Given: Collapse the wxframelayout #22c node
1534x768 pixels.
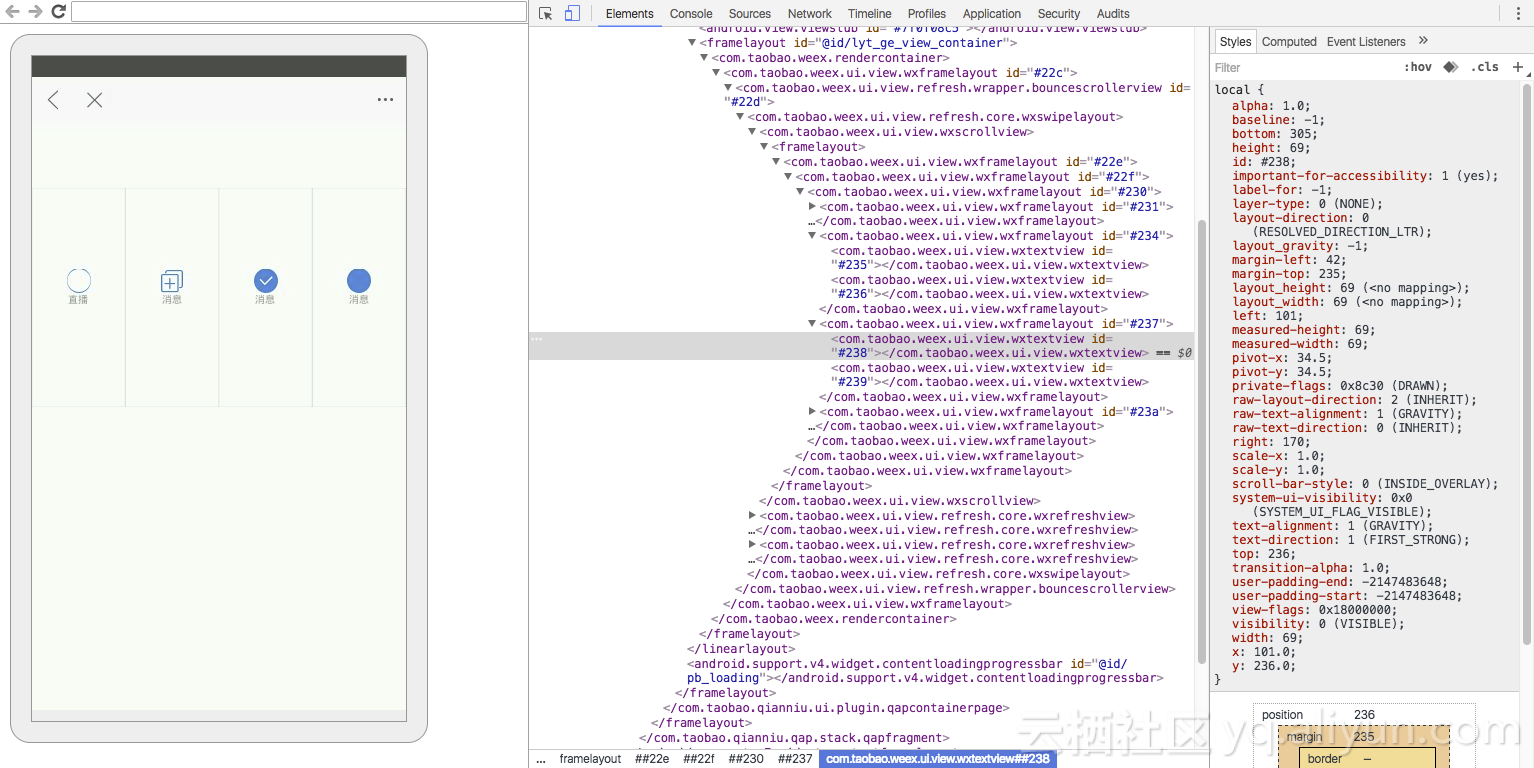Looking at the screenshot, I should (716, 73).
